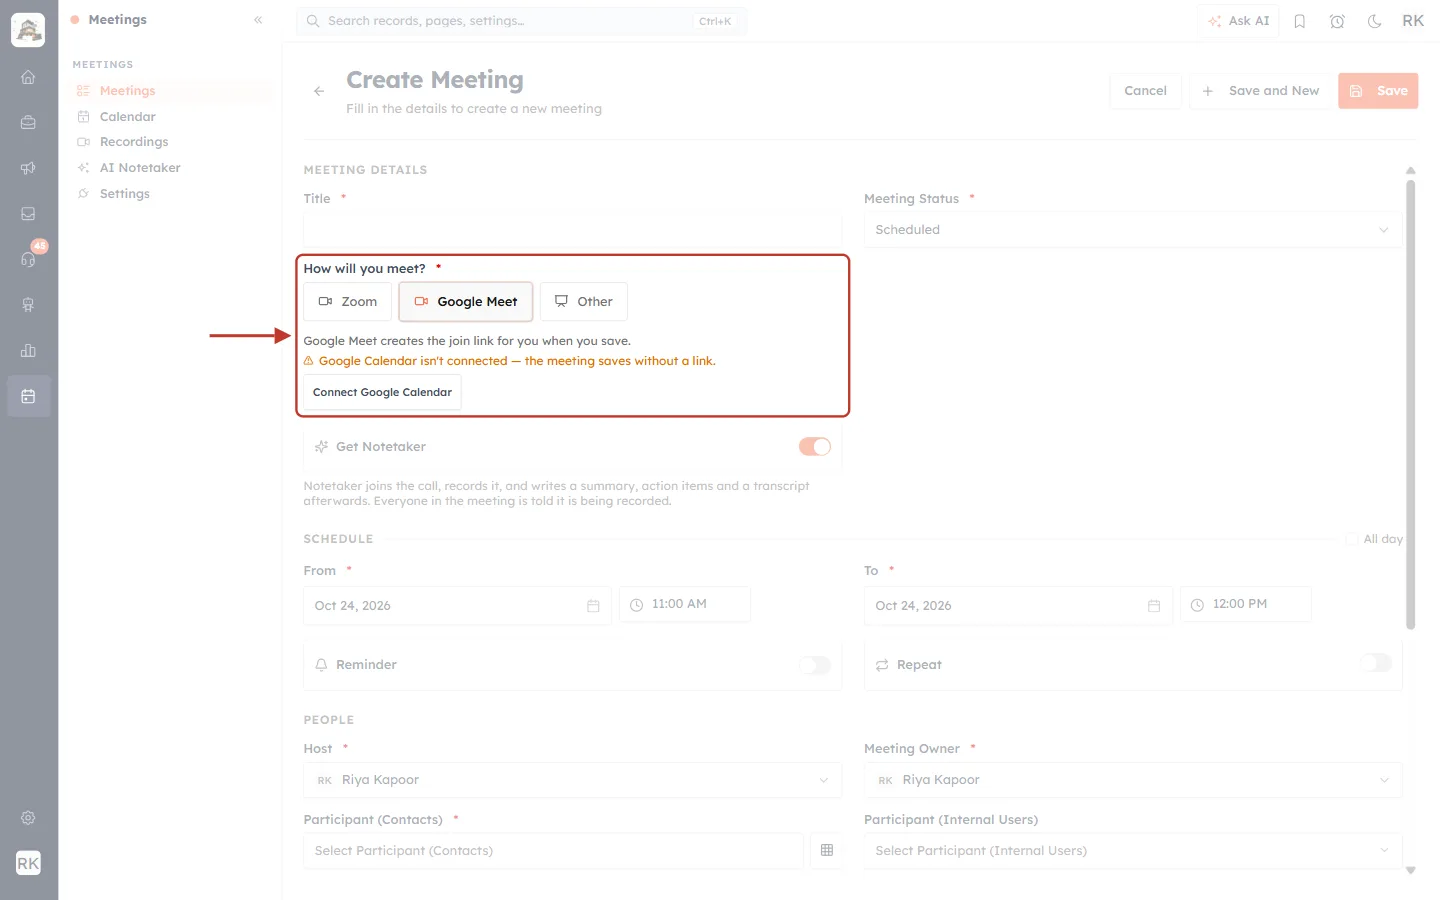The height and width of the screenshot is (900, 1440).
Task: Click the grid icon beside Participant (Contacts)
Action: point(827,851)
